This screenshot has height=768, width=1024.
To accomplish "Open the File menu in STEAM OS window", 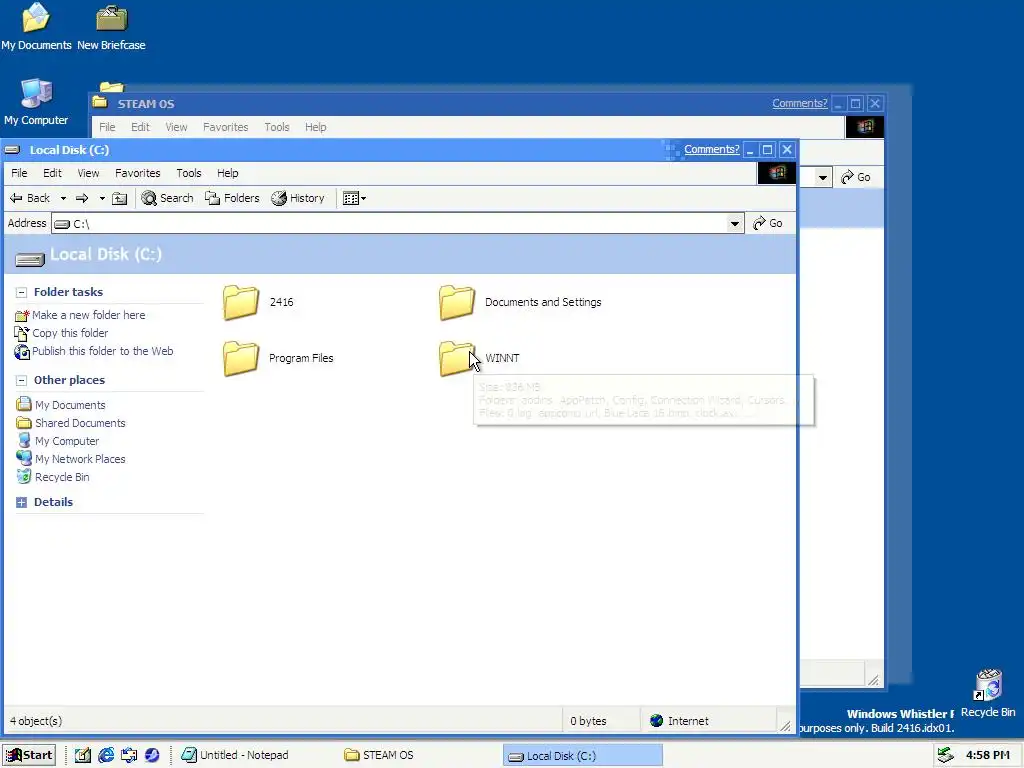I will tap(107, 127).
